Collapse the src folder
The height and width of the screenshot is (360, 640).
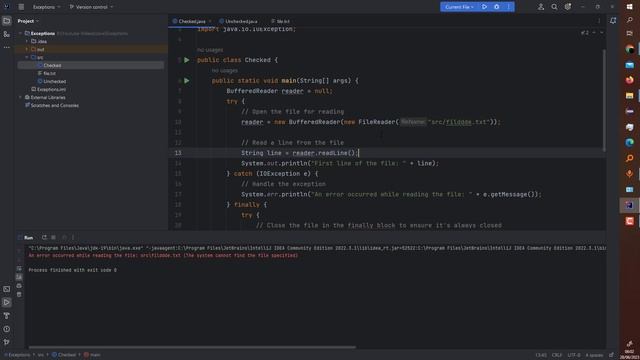(27, 58)
